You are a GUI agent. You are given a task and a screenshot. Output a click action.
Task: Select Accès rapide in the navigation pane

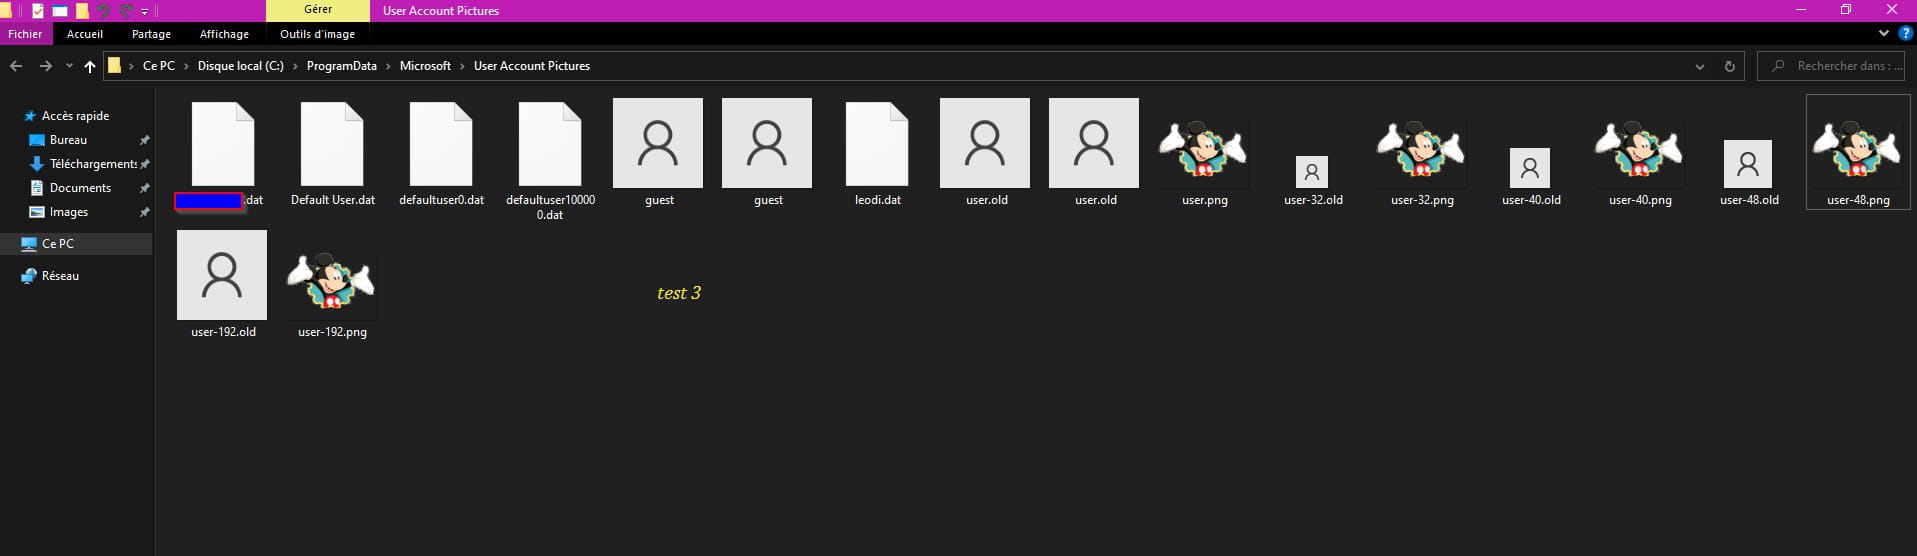(75, 116)
